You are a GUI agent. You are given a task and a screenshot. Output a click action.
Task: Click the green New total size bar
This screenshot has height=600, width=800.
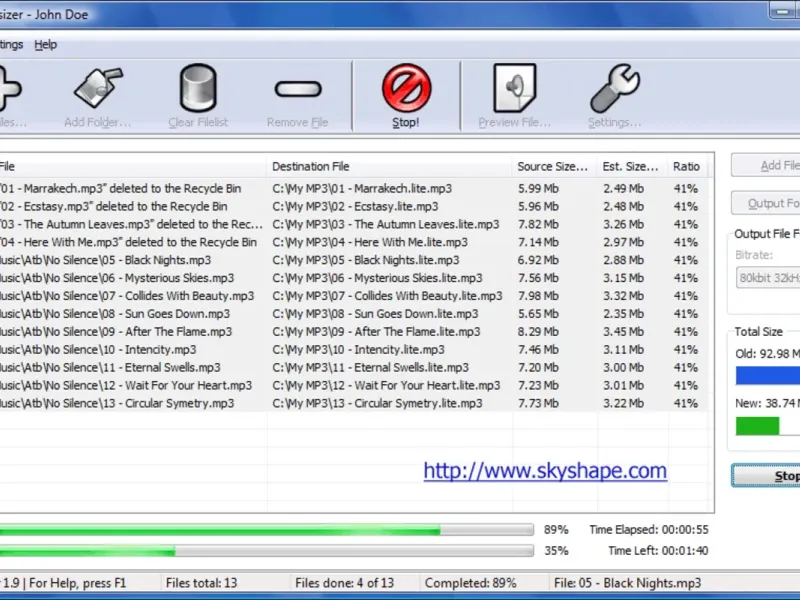[758, 426]
